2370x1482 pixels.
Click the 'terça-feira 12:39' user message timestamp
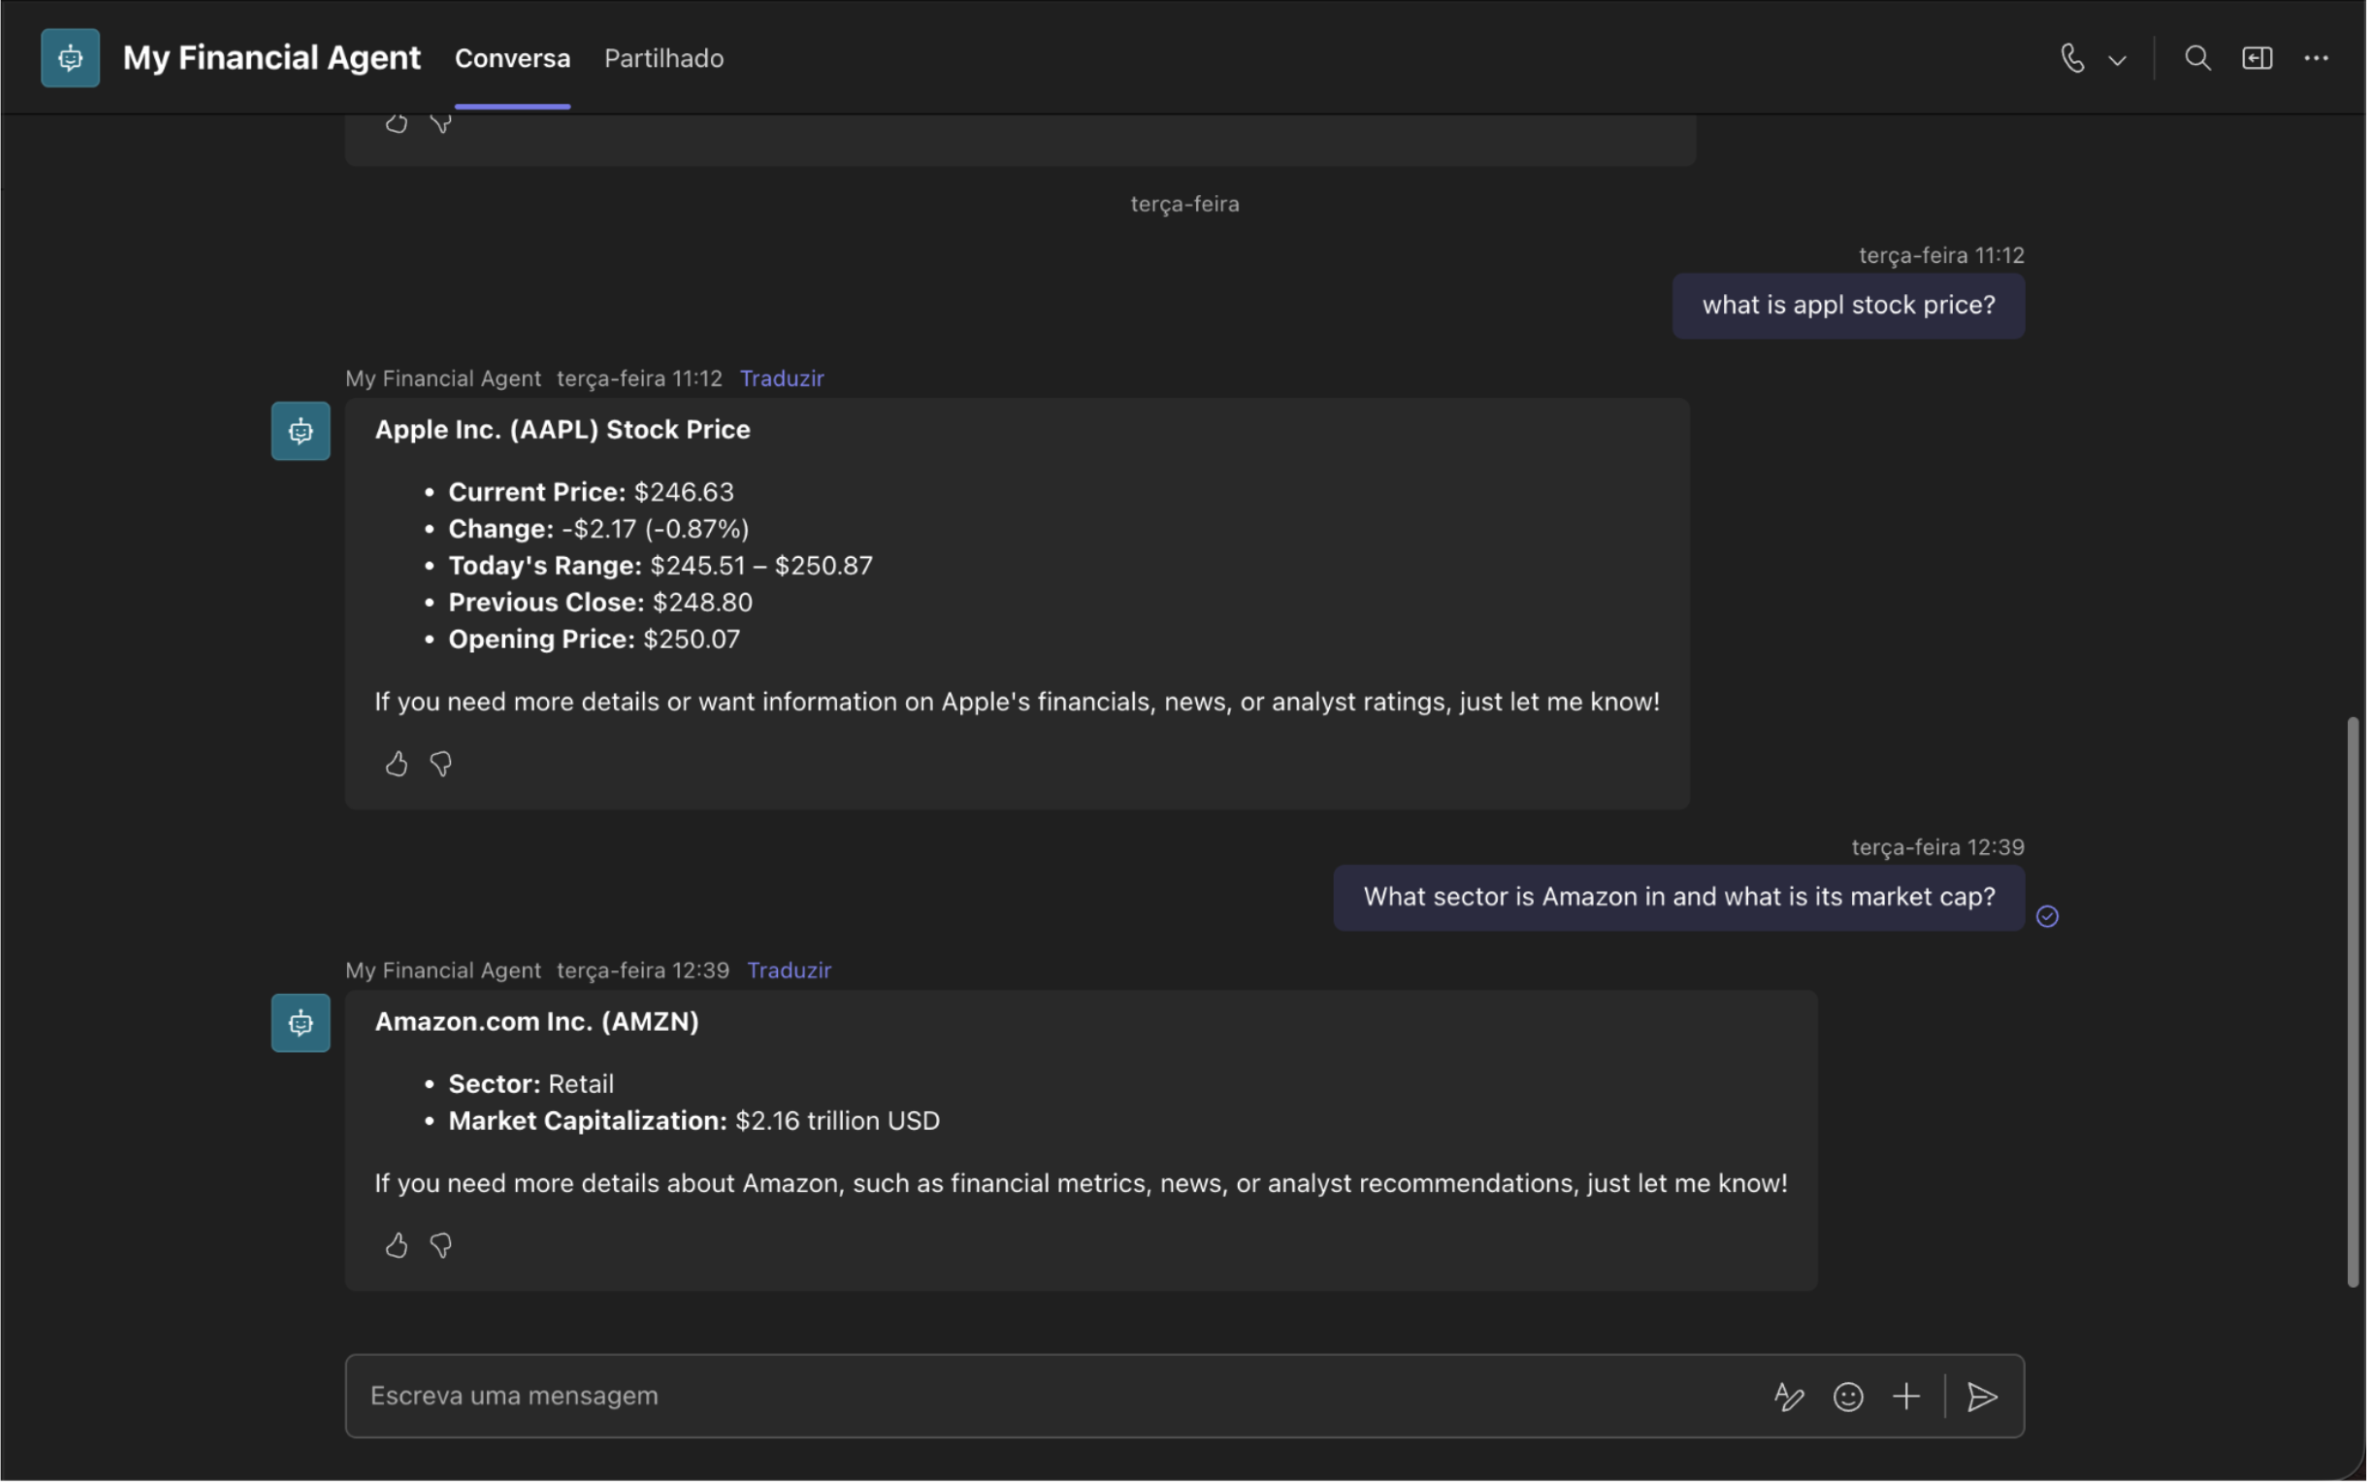[x=1939, y=847]
